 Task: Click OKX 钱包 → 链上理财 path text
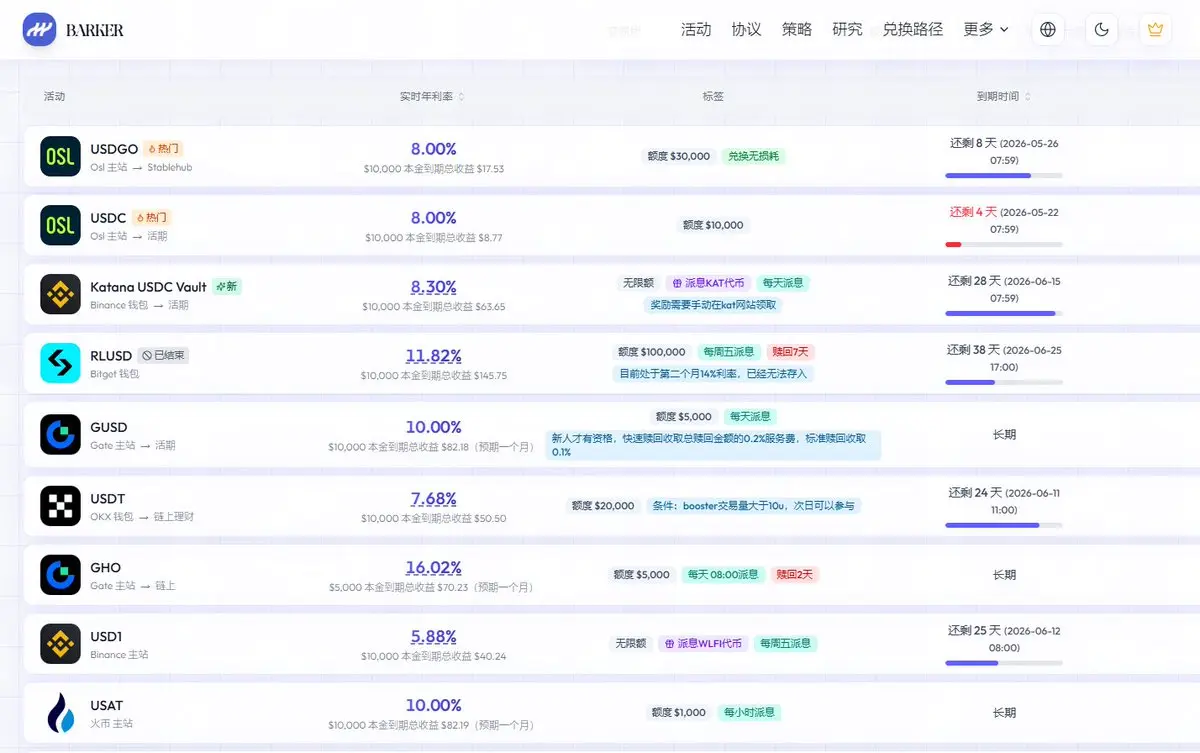(142, 517)
